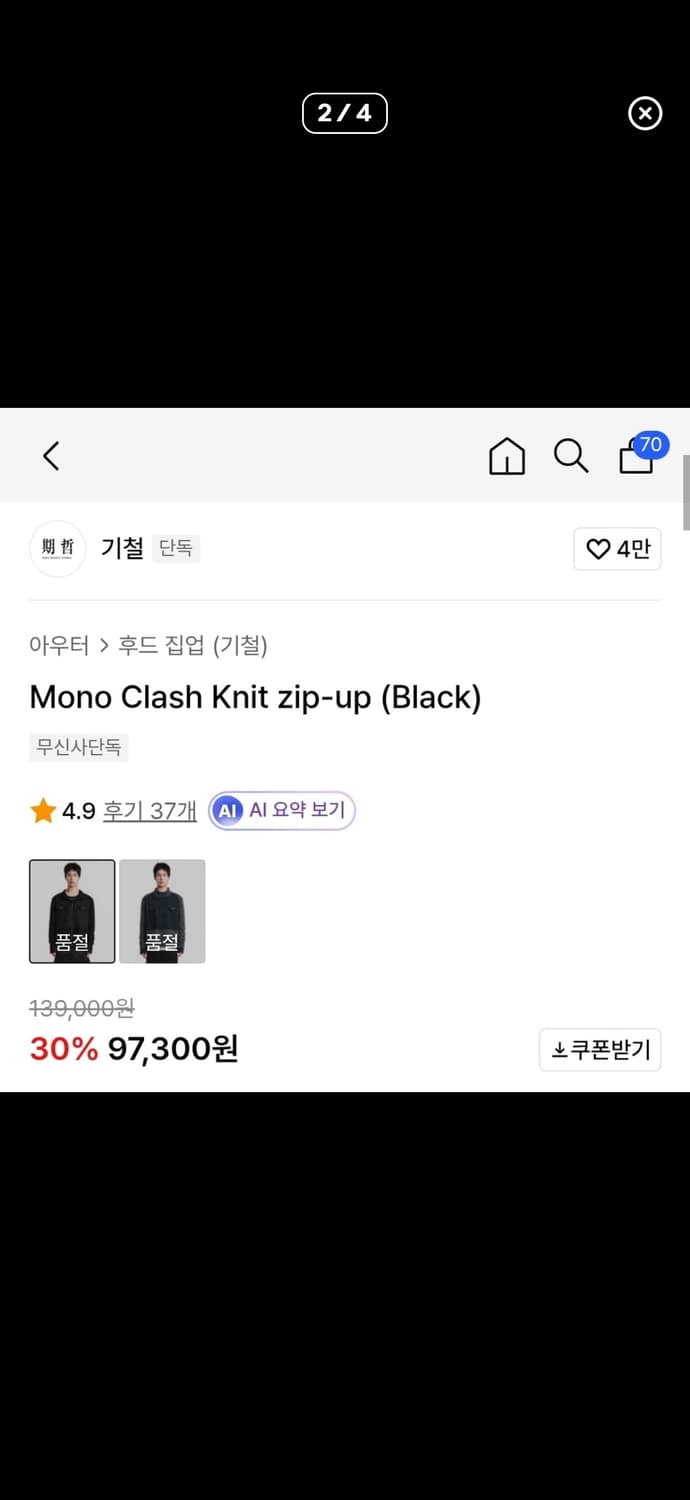Open the search icon
The height and width of the screenshot is (1500, 690).
(x=571, y=456)
